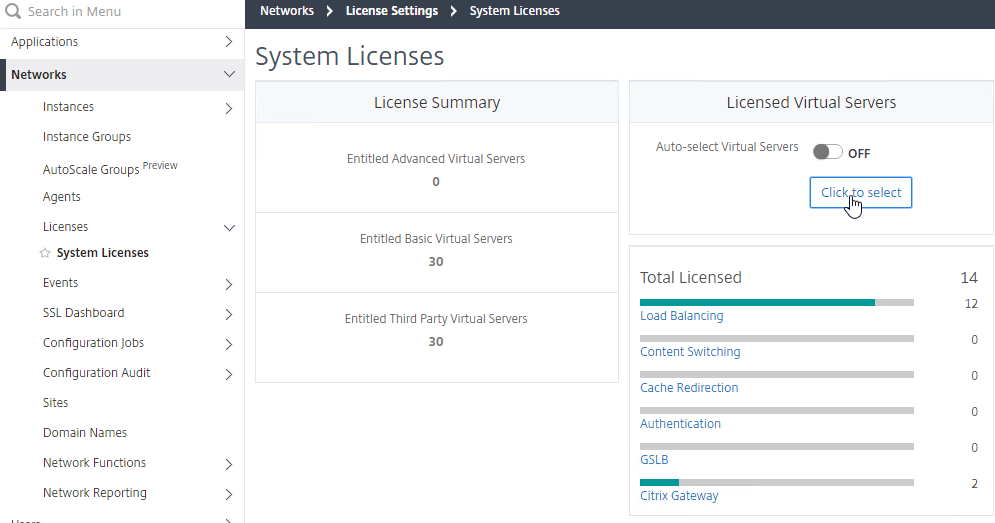Click the Search in Menu field
This screenshot has width=995, height=523.
(122, 11)
